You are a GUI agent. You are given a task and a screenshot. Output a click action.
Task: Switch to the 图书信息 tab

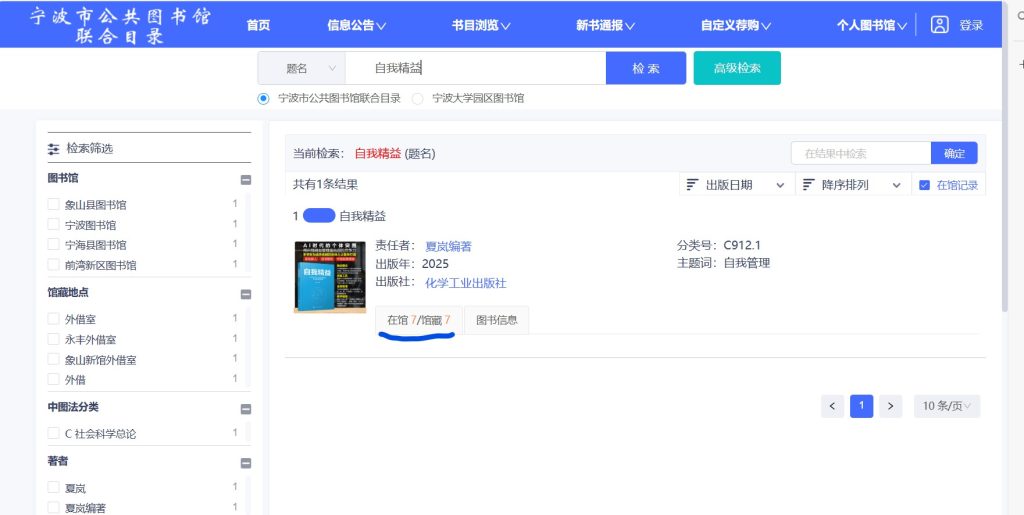(x=496, y=320)
